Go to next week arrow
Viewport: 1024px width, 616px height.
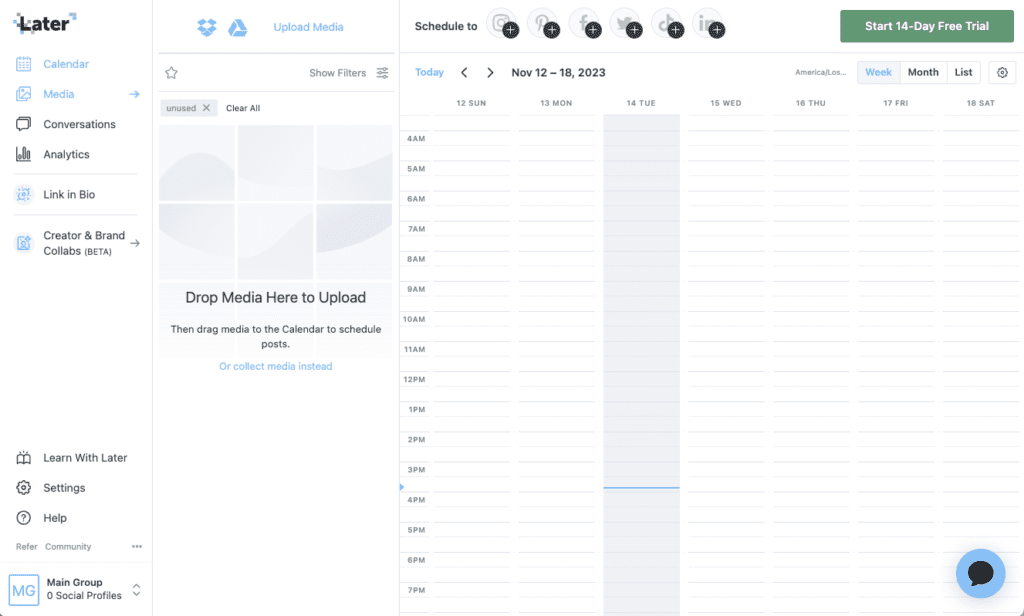point(490,73)
